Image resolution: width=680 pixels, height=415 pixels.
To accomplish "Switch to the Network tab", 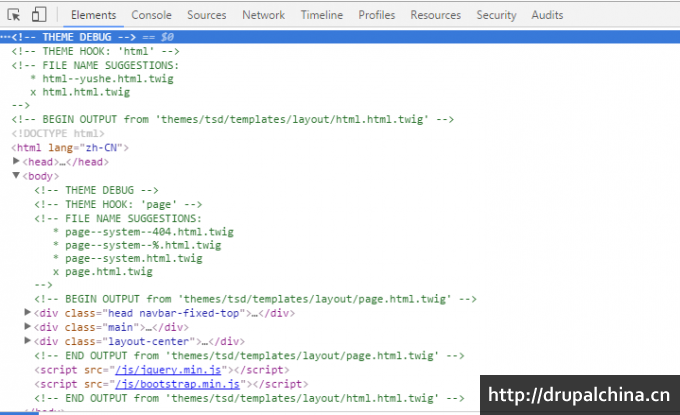I will [x=263, y=15].
